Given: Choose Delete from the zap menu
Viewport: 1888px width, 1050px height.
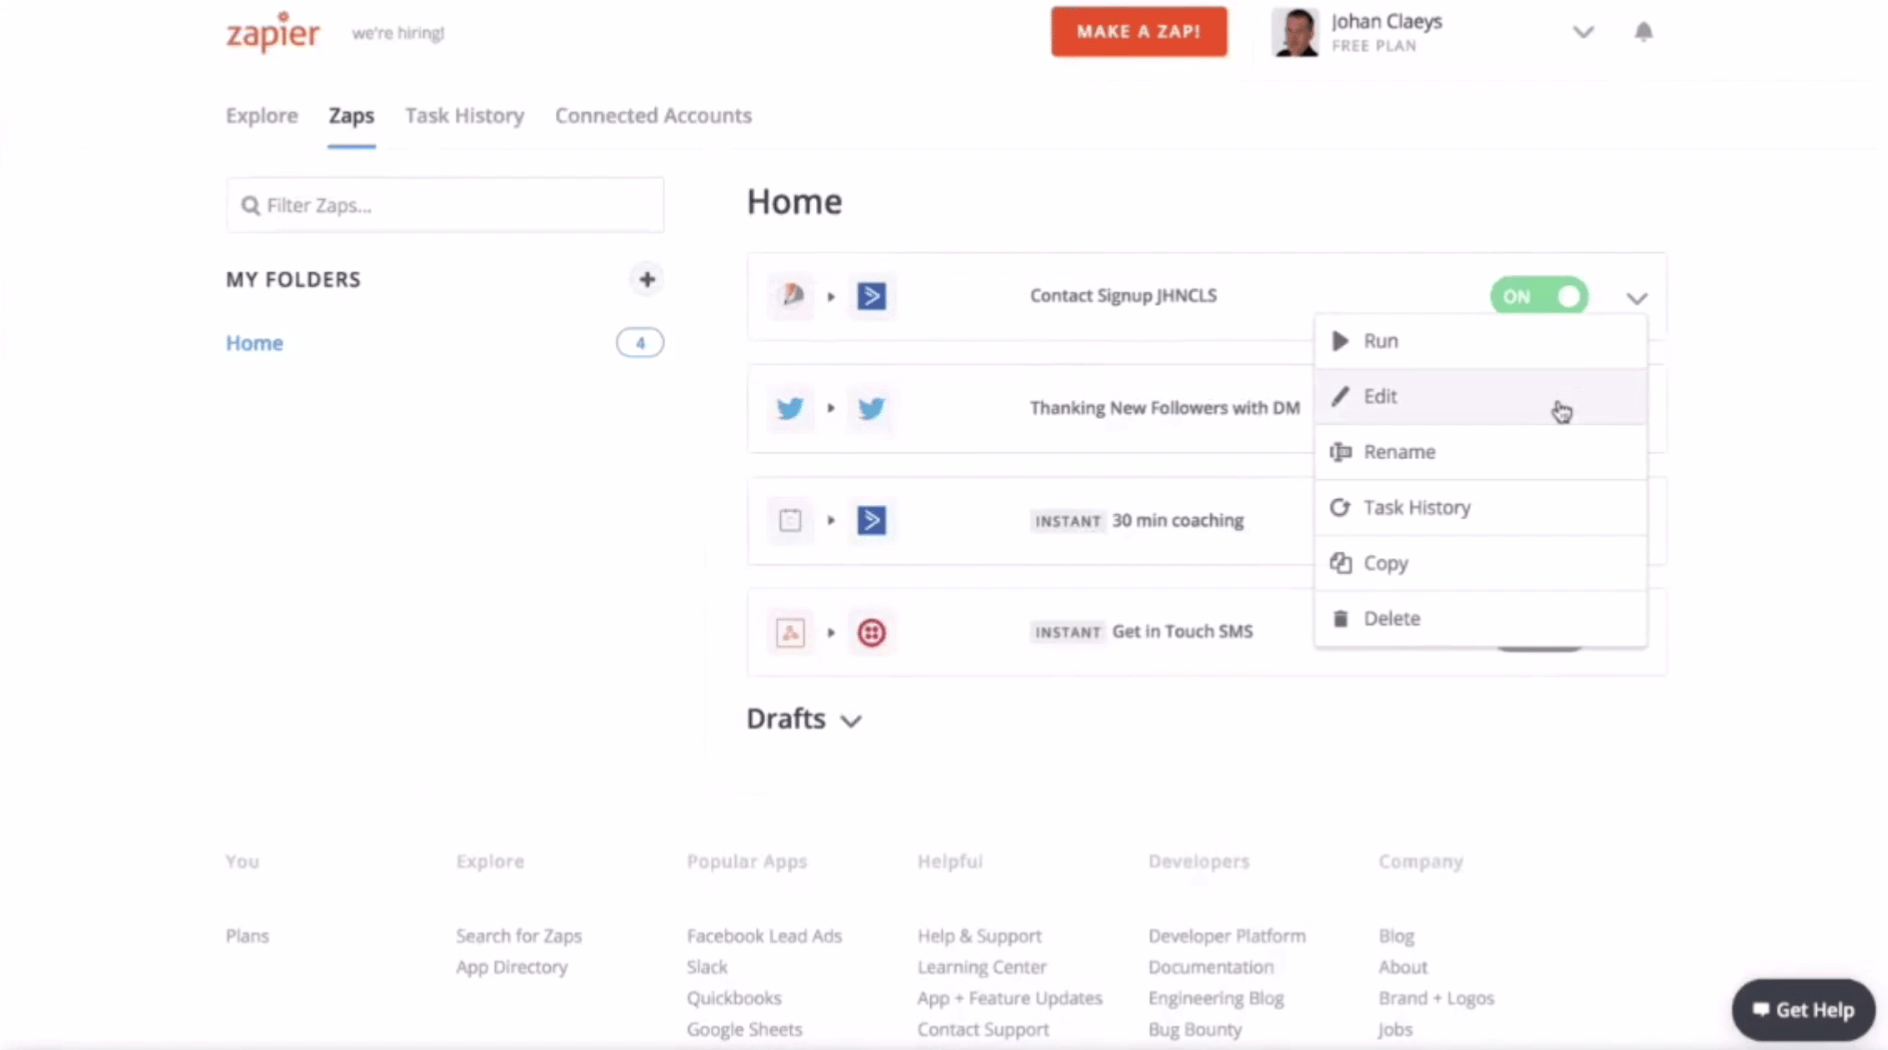Looking at the screenshot, I should pyautogui.click(x=1480, y=618).
